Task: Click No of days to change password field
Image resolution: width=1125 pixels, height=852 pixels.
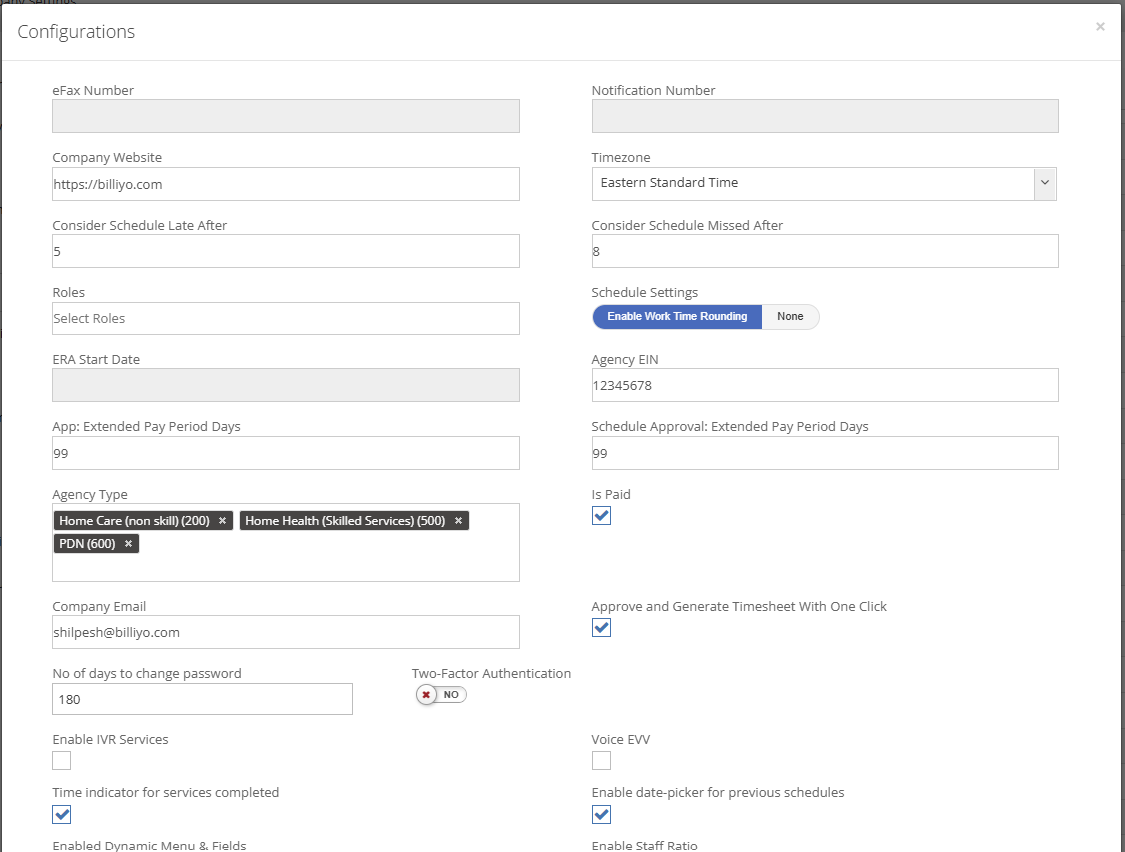Action: (x=202, y=699)
